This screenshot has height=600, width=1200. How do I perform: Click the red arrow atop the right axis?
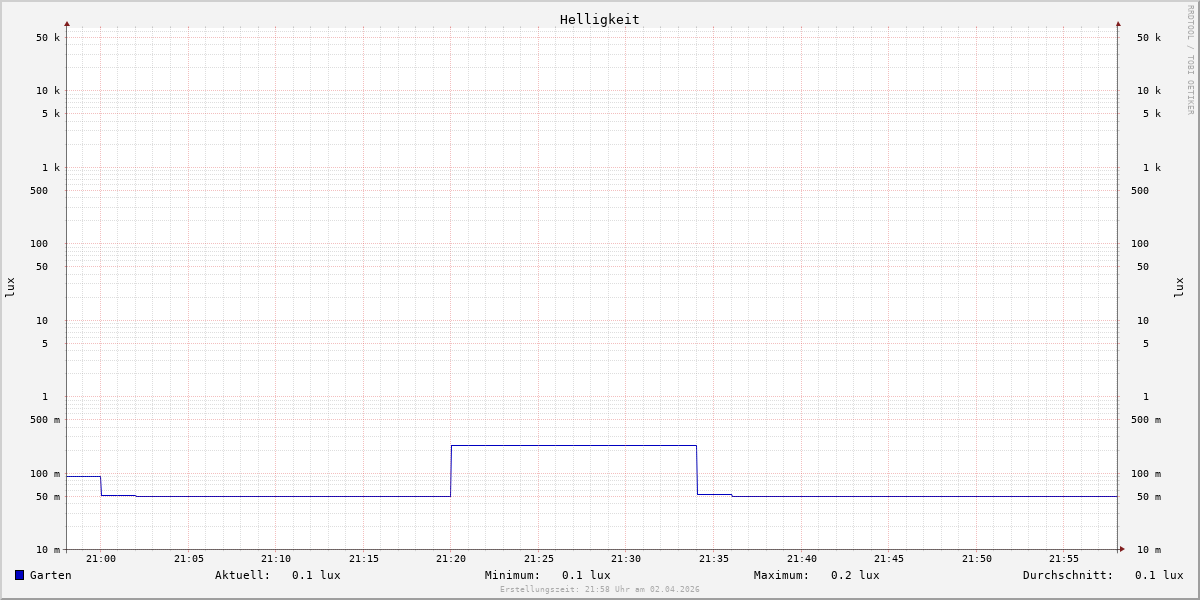[1118, 23]
